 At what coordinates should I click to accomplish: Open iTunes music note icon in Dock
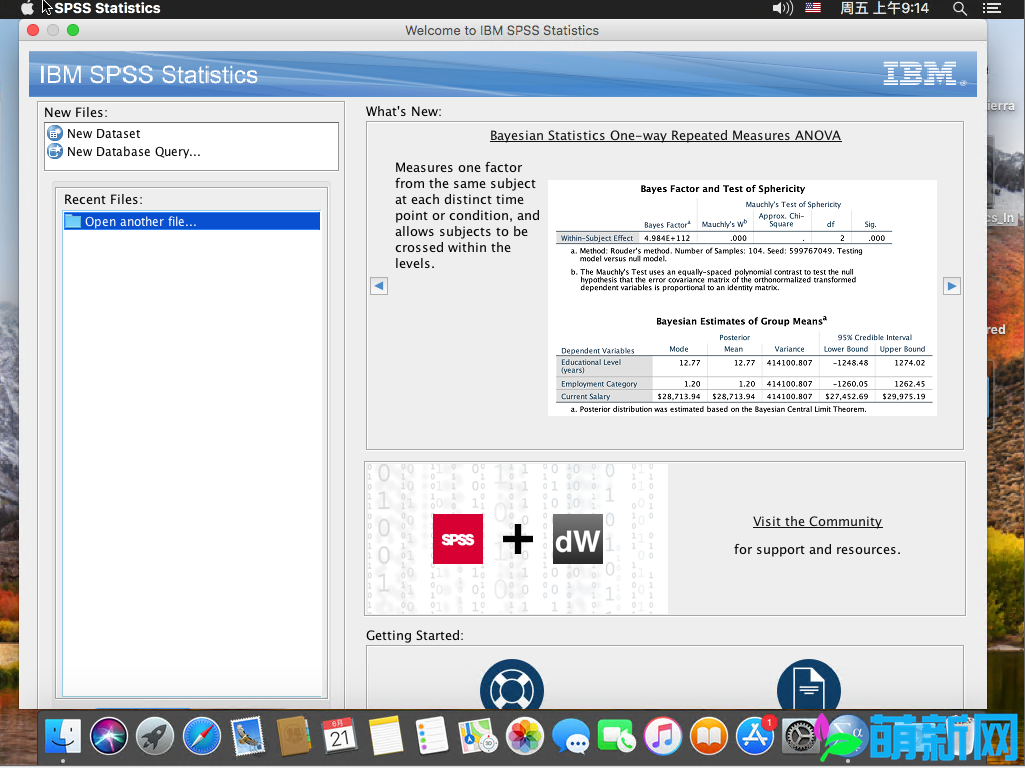tap(662, 736)
